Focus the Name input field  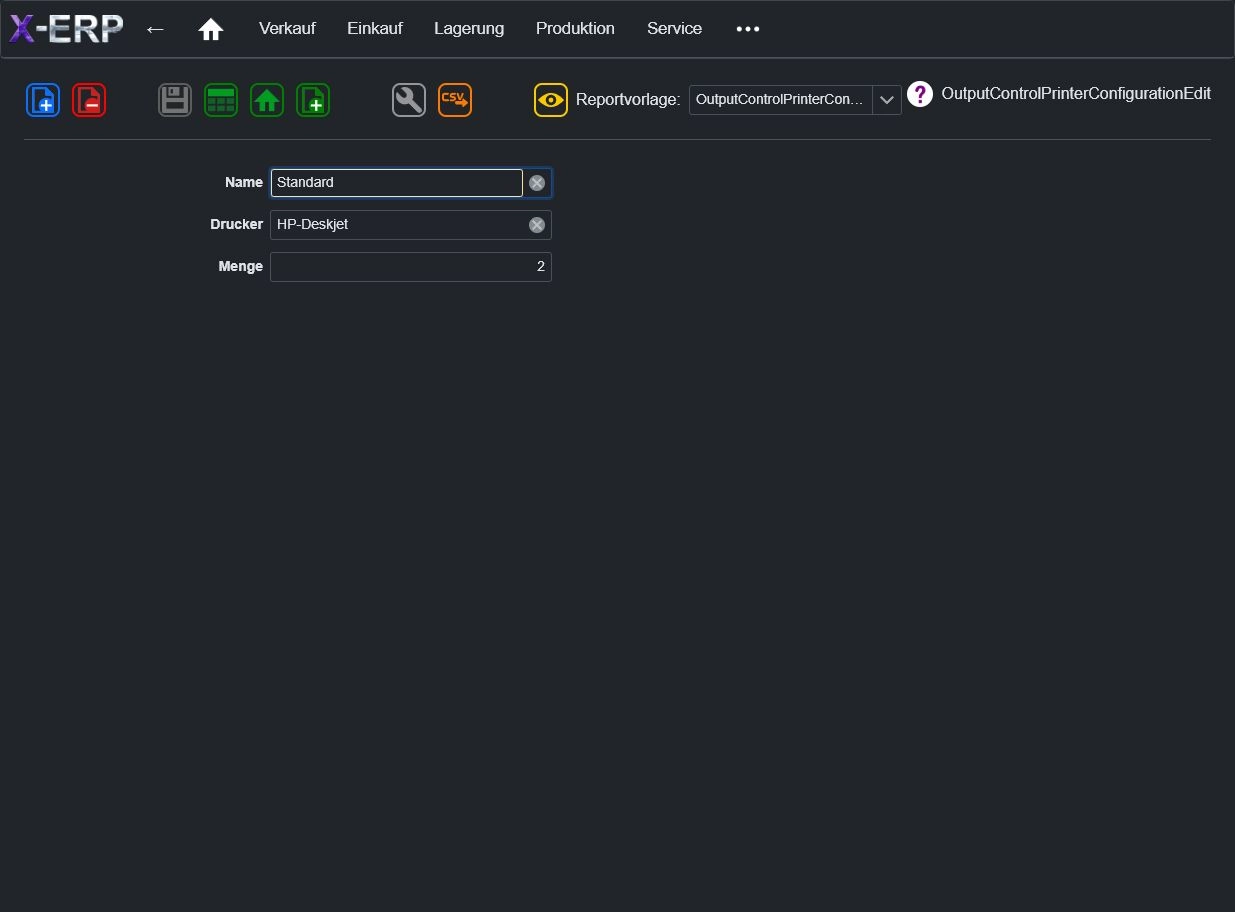(x=397, y=183)
